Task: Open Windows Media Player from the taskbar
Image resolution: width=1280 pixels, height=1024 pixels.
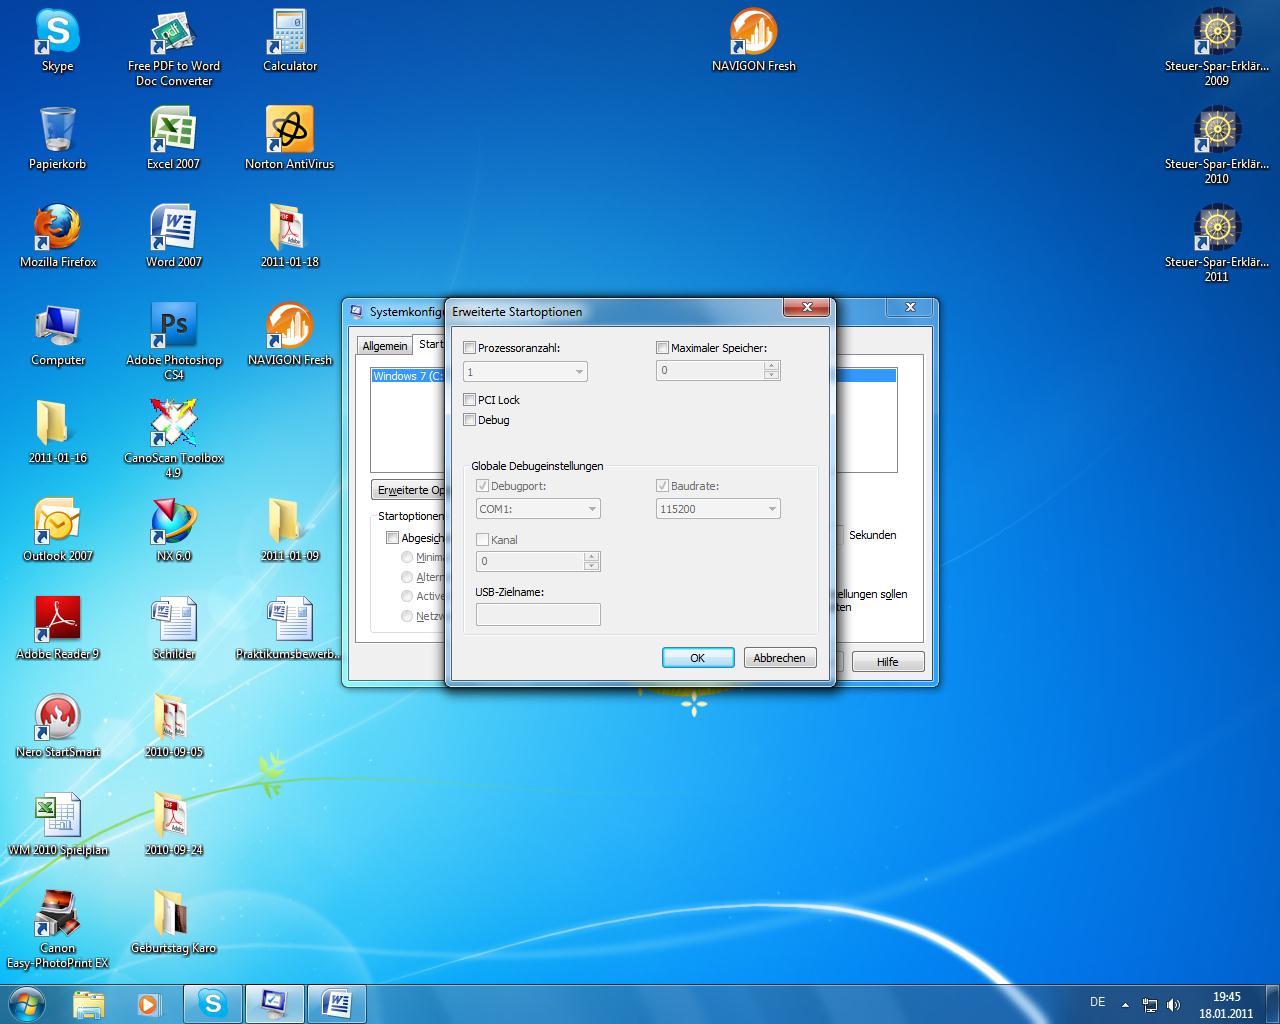Action: coord(148,1003)
